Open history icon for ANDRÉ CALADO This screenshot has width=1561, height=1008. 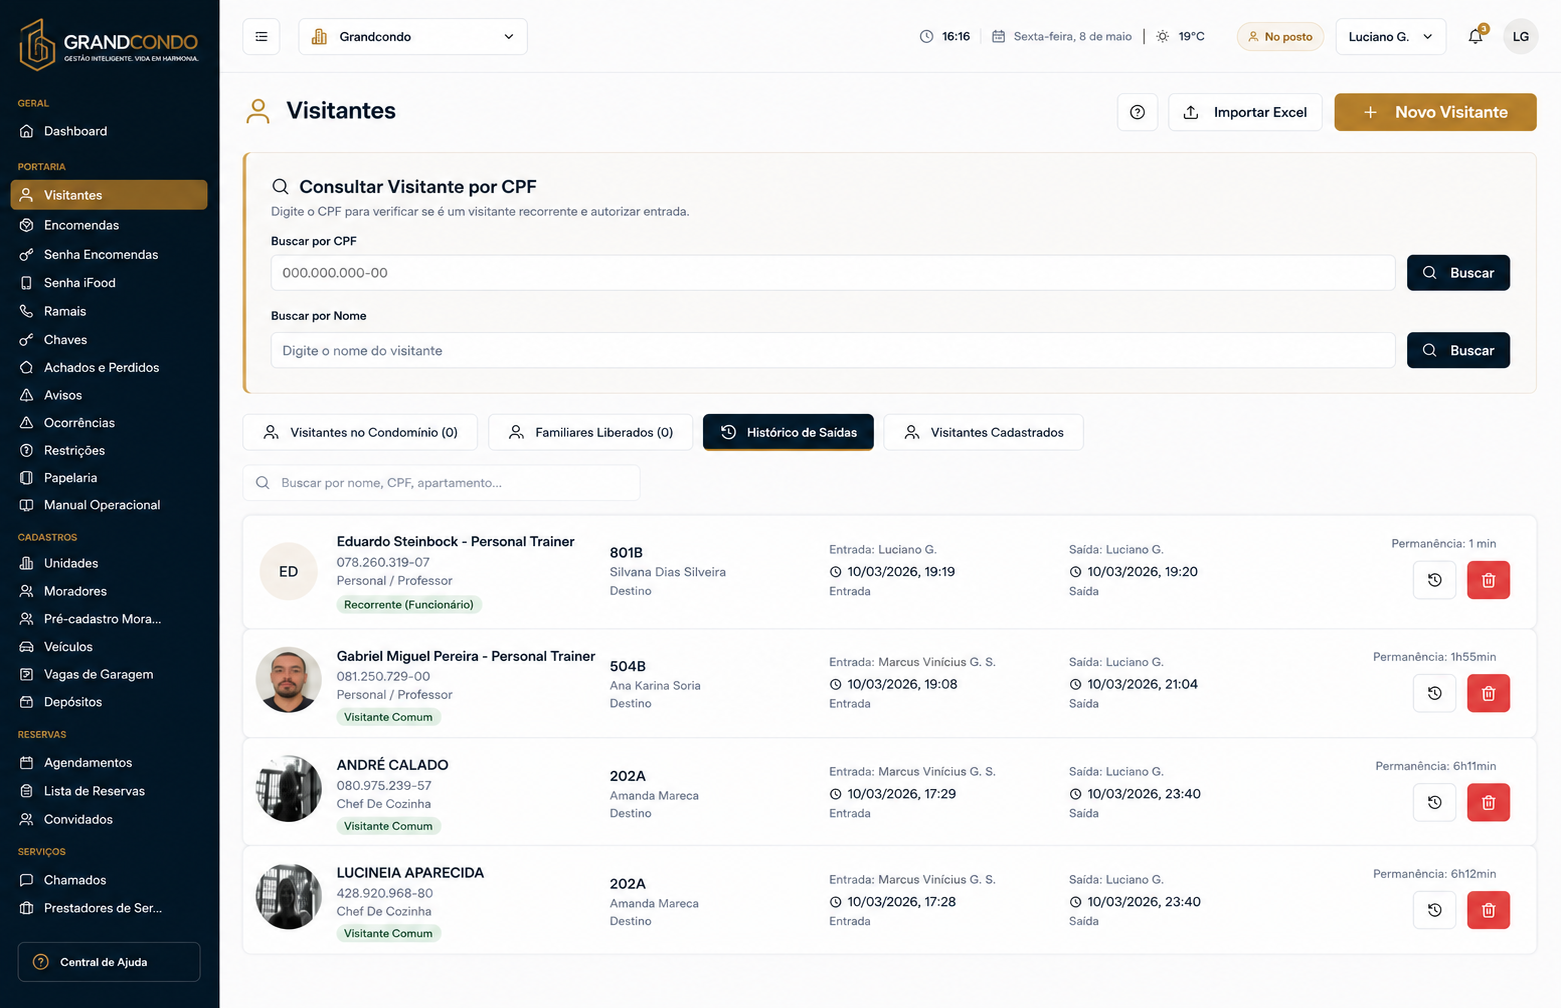coord(1434,802)
